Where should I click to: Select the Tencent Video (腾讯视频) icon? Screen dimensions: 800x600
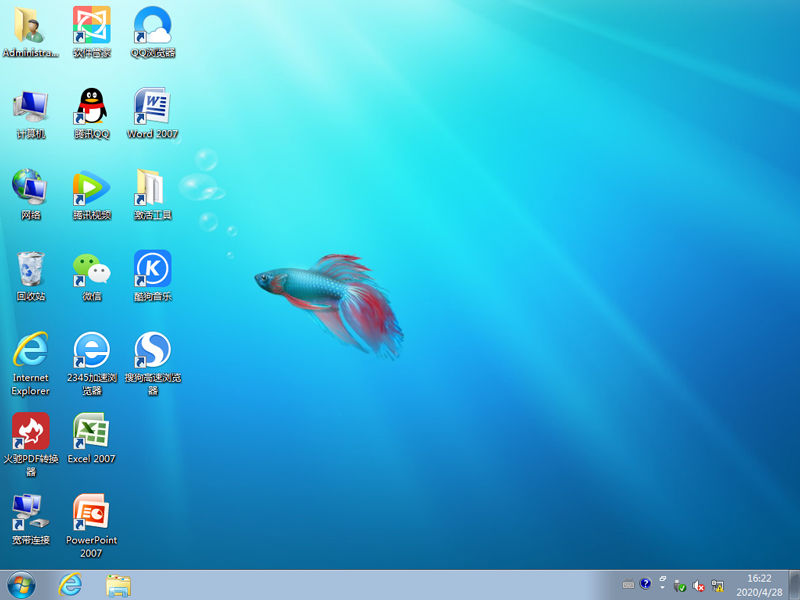pos(92,189)
